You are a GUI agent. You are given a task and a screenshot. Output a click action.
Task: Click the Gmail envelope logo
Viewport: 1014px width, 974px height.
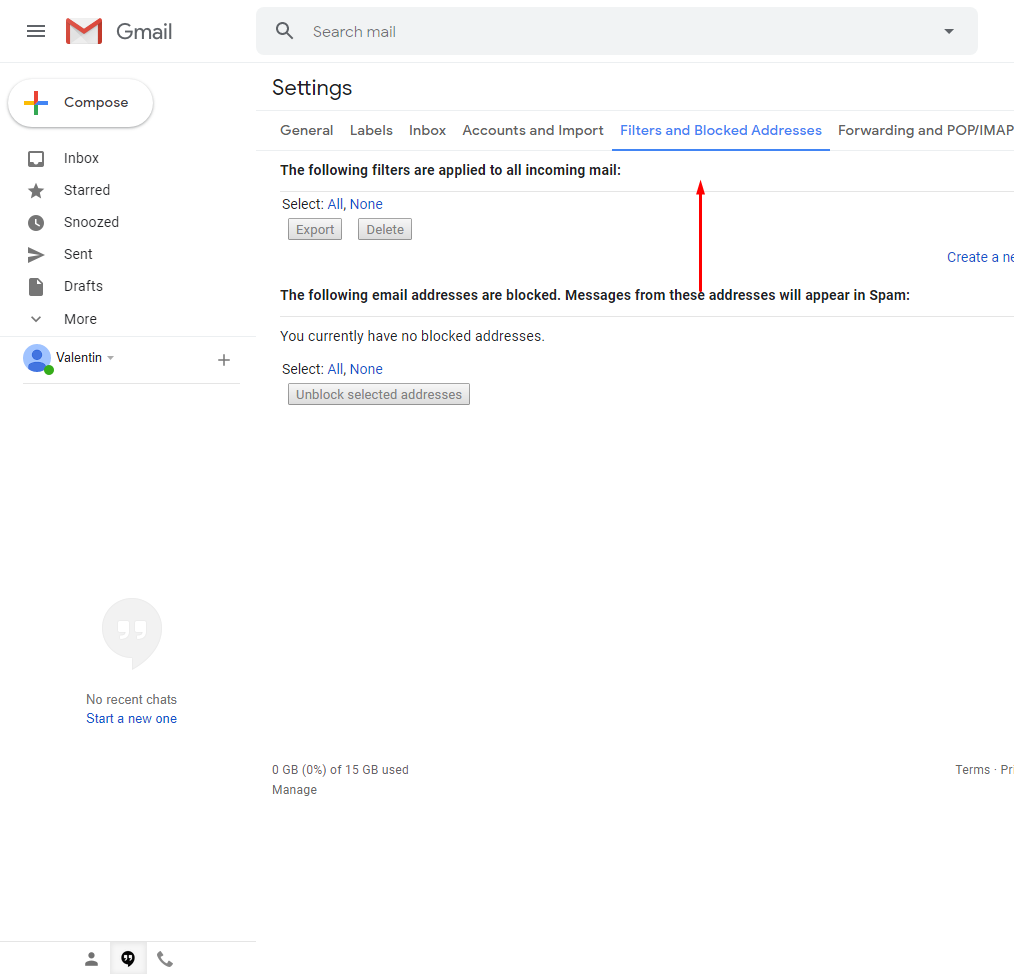(x=84, y=31)
